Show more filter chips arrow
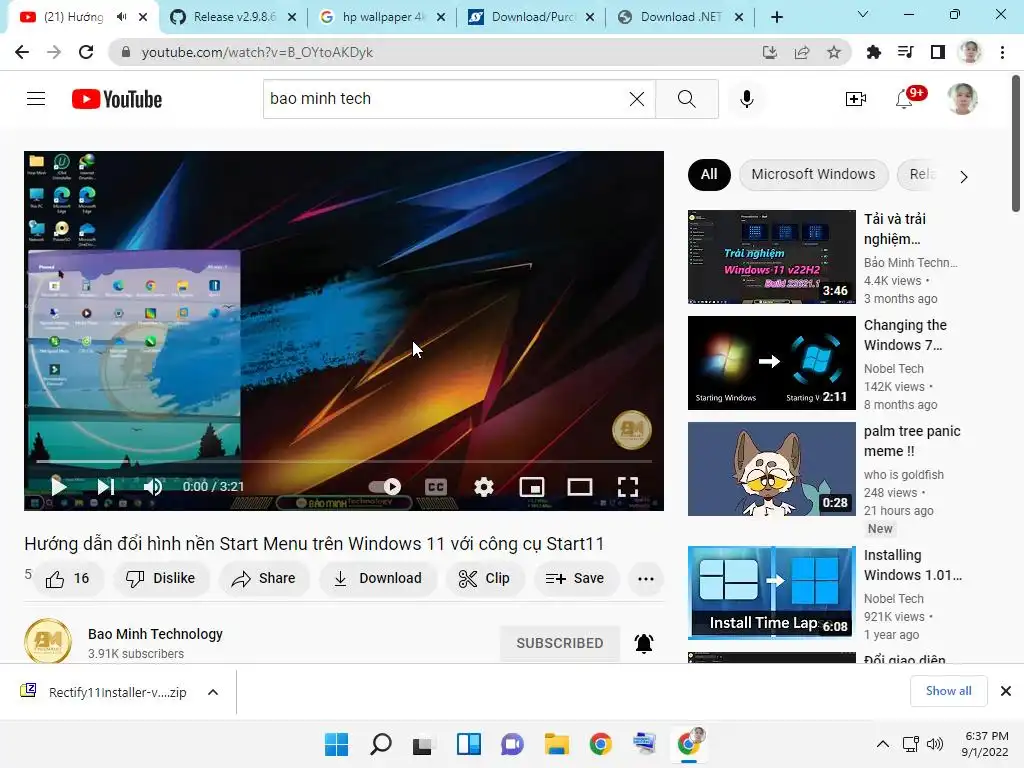This screenshot has height=768, width=1024. pos(964,176)
